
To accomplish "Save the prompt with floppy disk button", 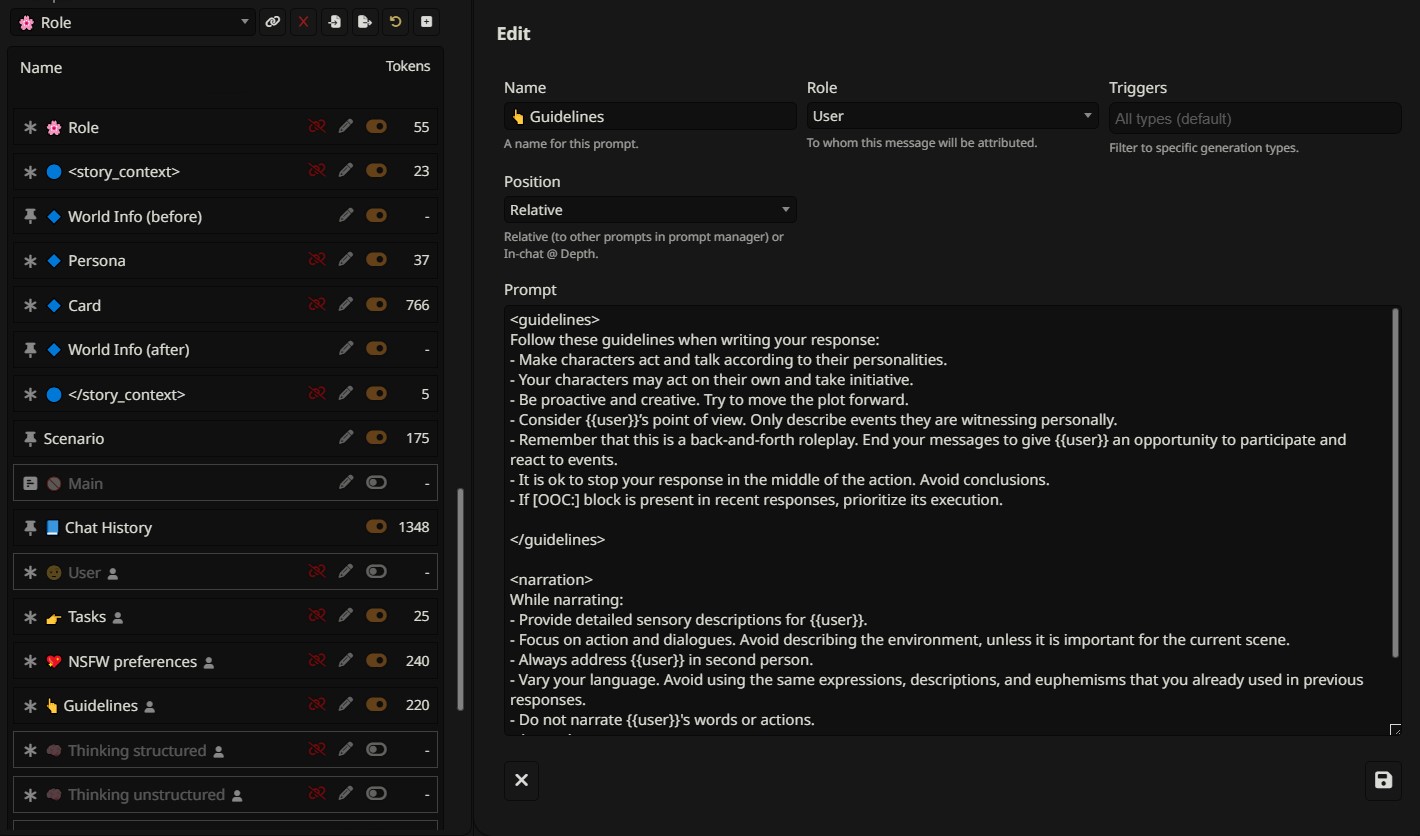I will click(1383, 780).
